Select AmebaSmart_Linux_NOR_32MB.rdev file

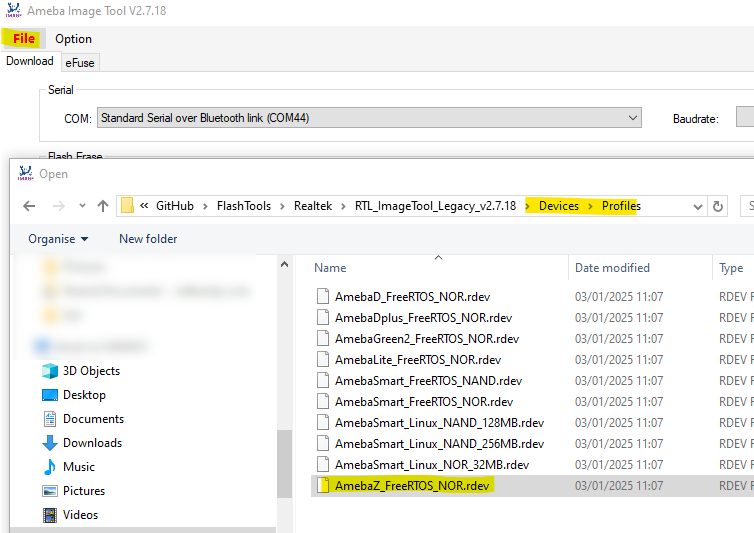(432, 465)
